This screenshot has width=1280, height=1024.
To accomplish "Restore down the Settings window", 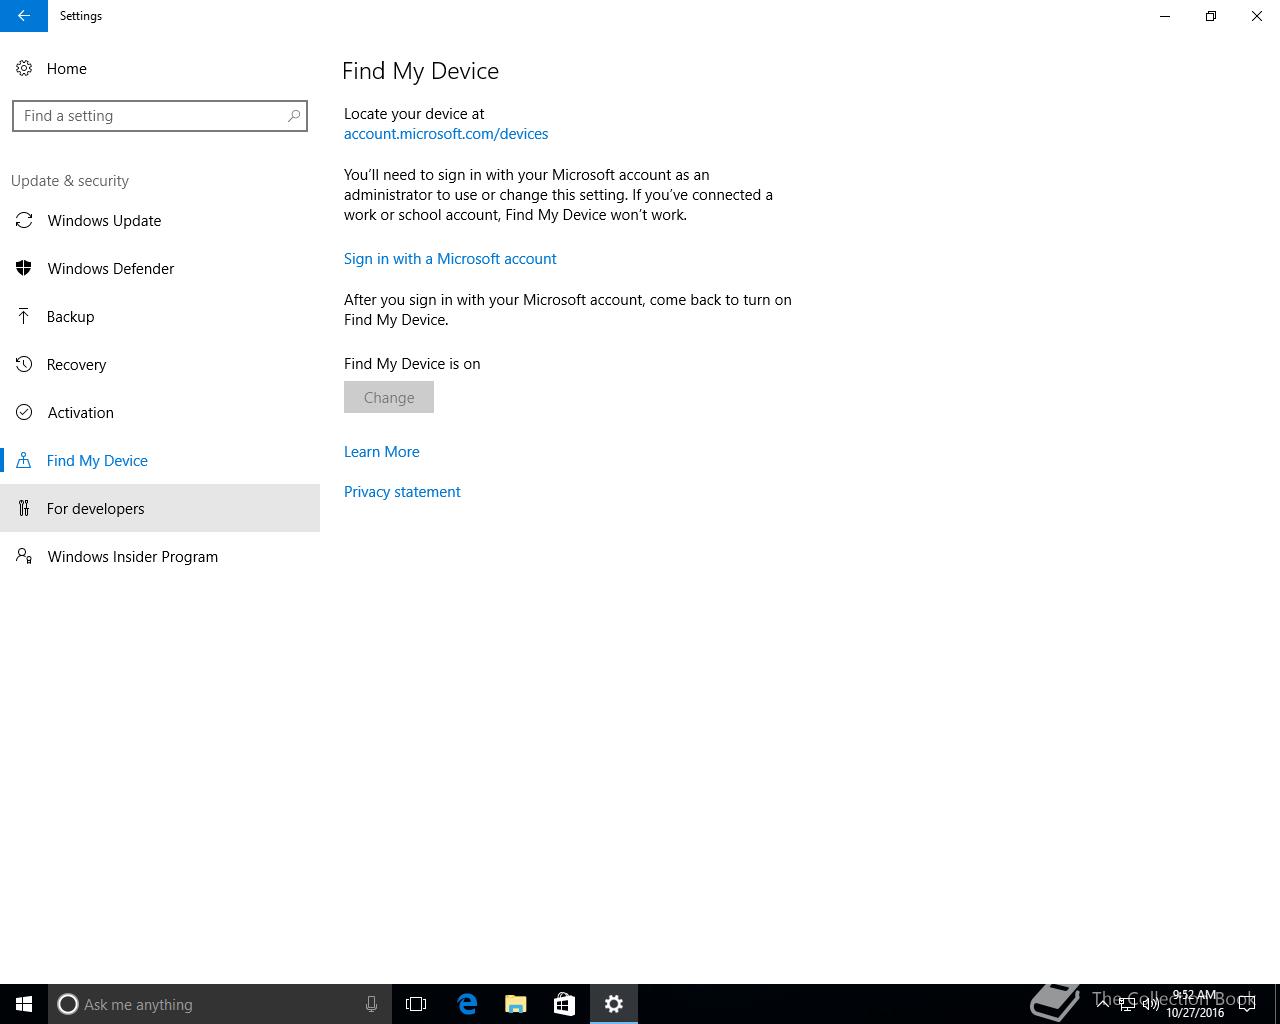I will pos(1211,16).
